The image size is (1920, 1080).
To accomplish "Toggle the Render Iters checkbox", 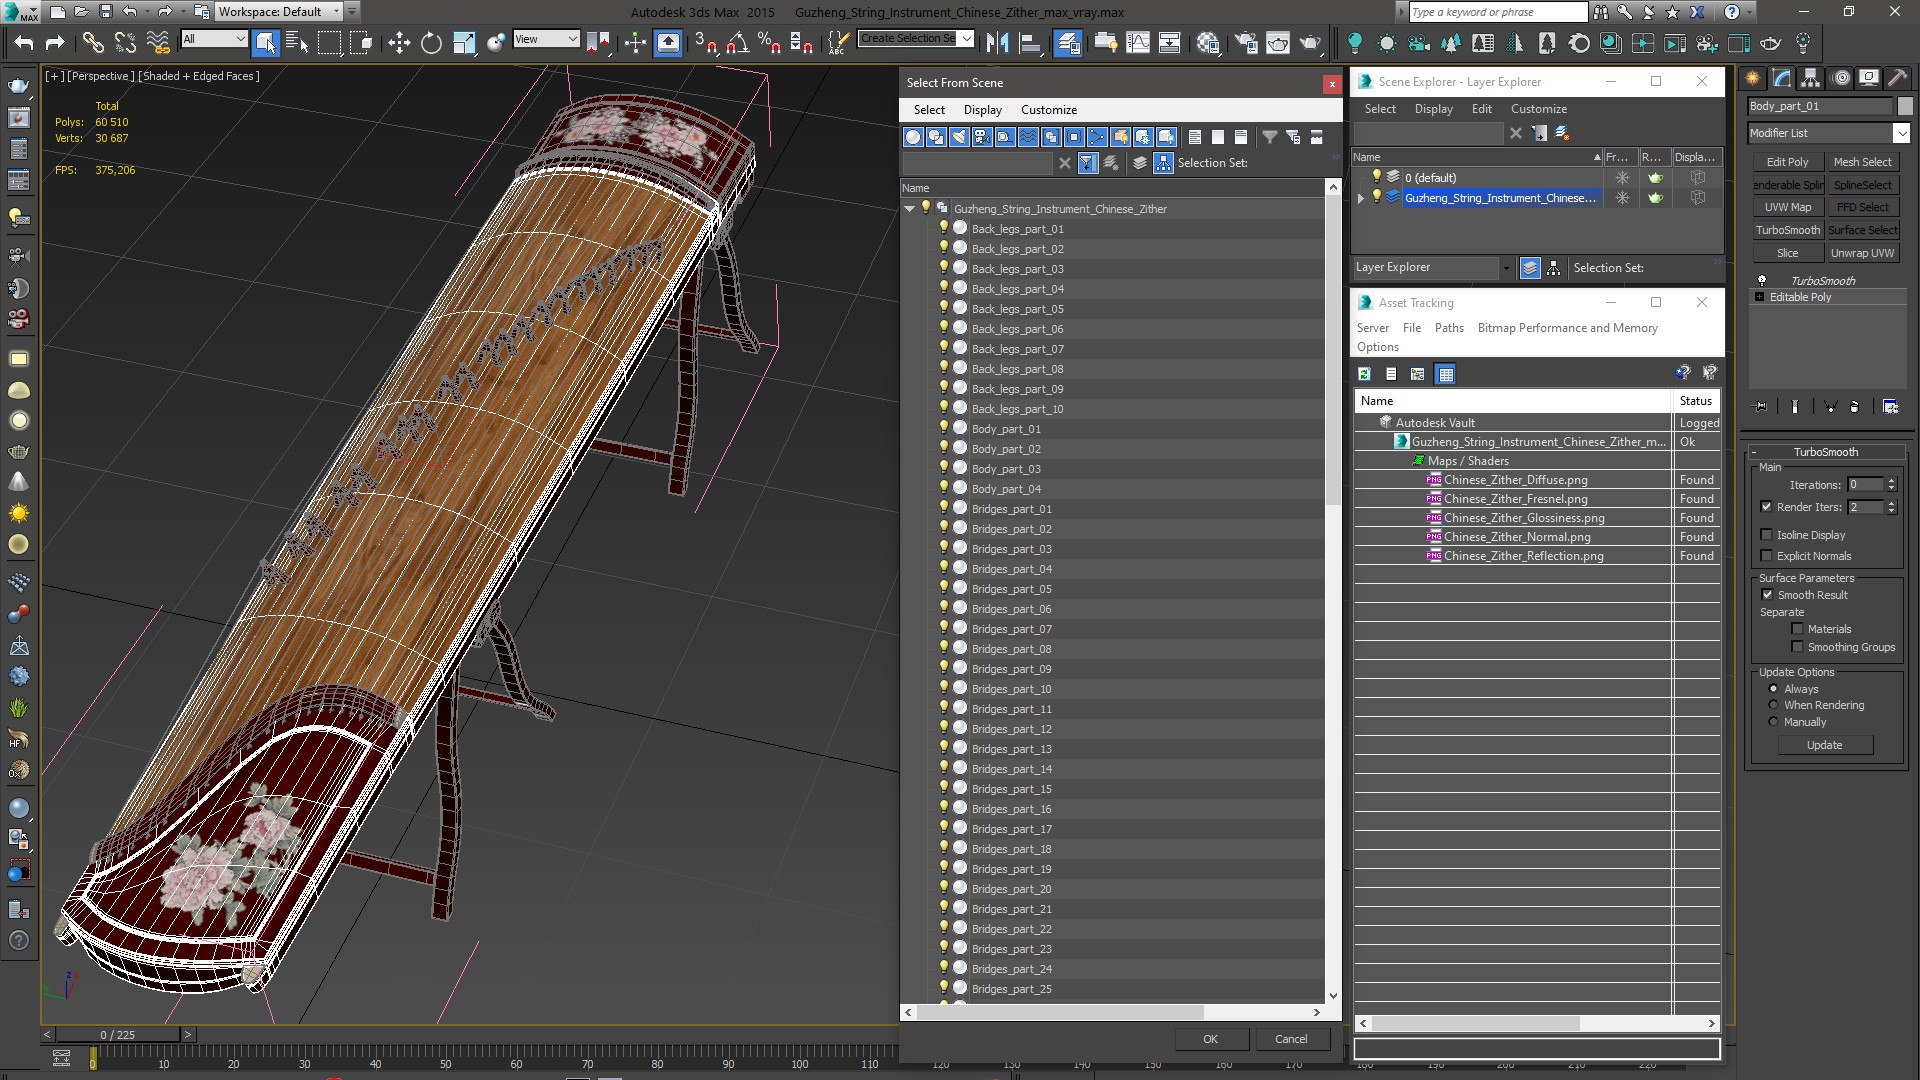I will pyautogui.click(x=1766, y=507).
